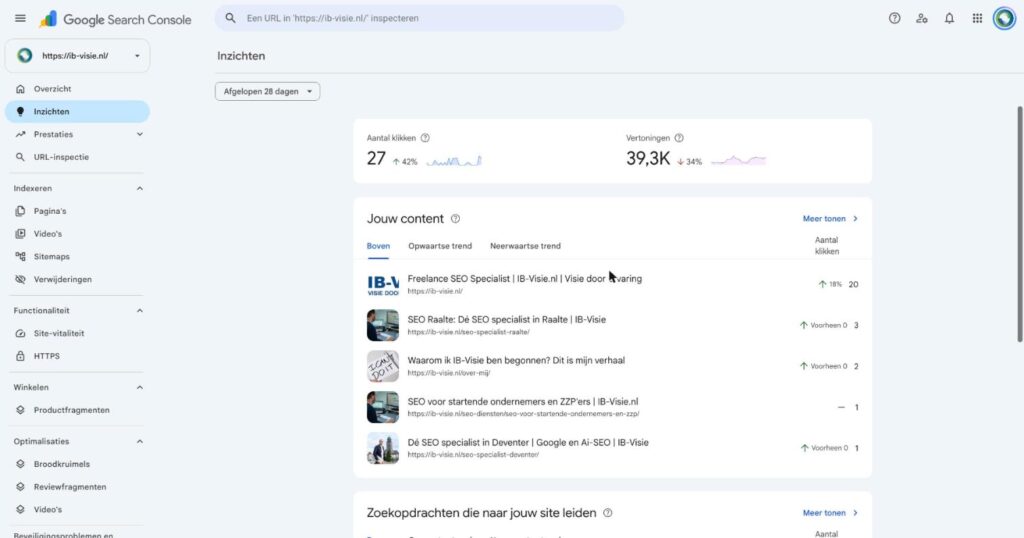1024x538 pixels.
Task: Click the Broodkruimels layers icon
Action: click(20, 464)
